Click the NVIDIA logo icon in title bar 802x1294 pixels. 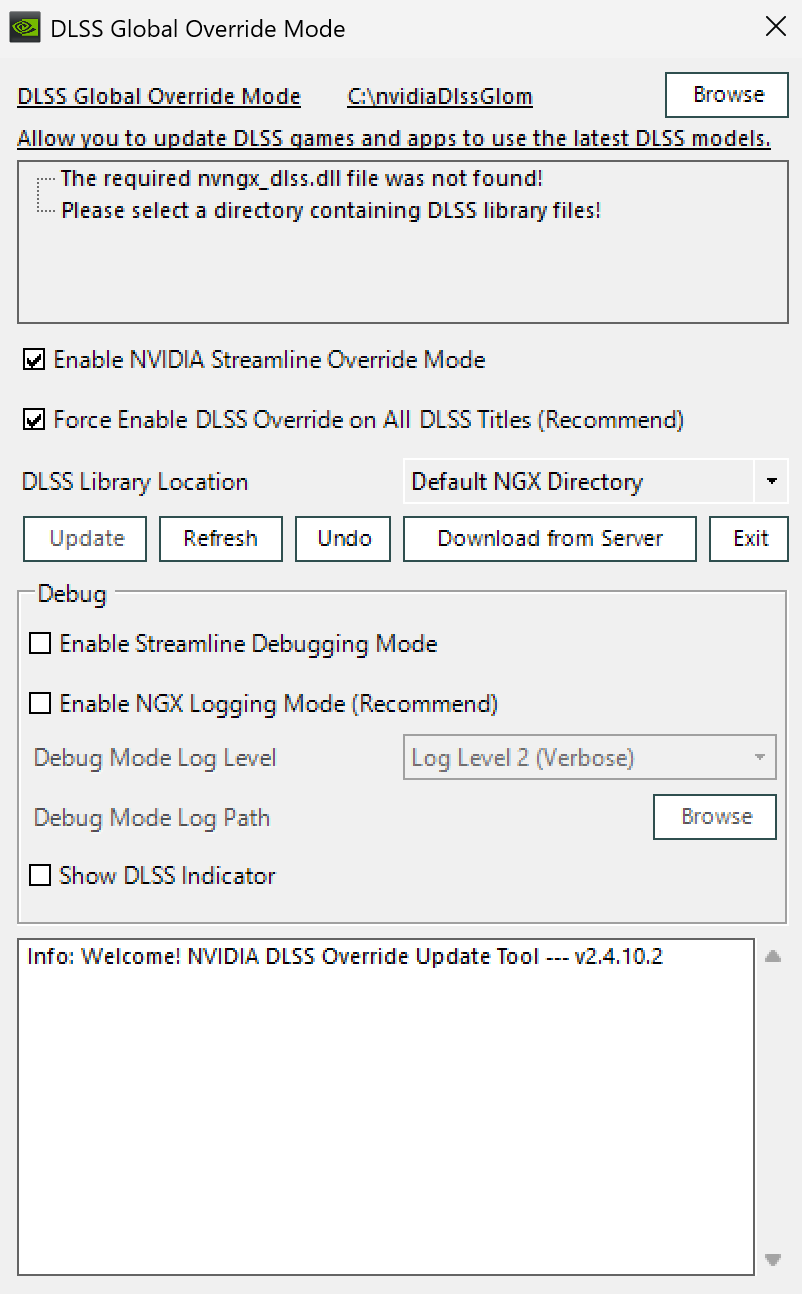pos(25,28)
